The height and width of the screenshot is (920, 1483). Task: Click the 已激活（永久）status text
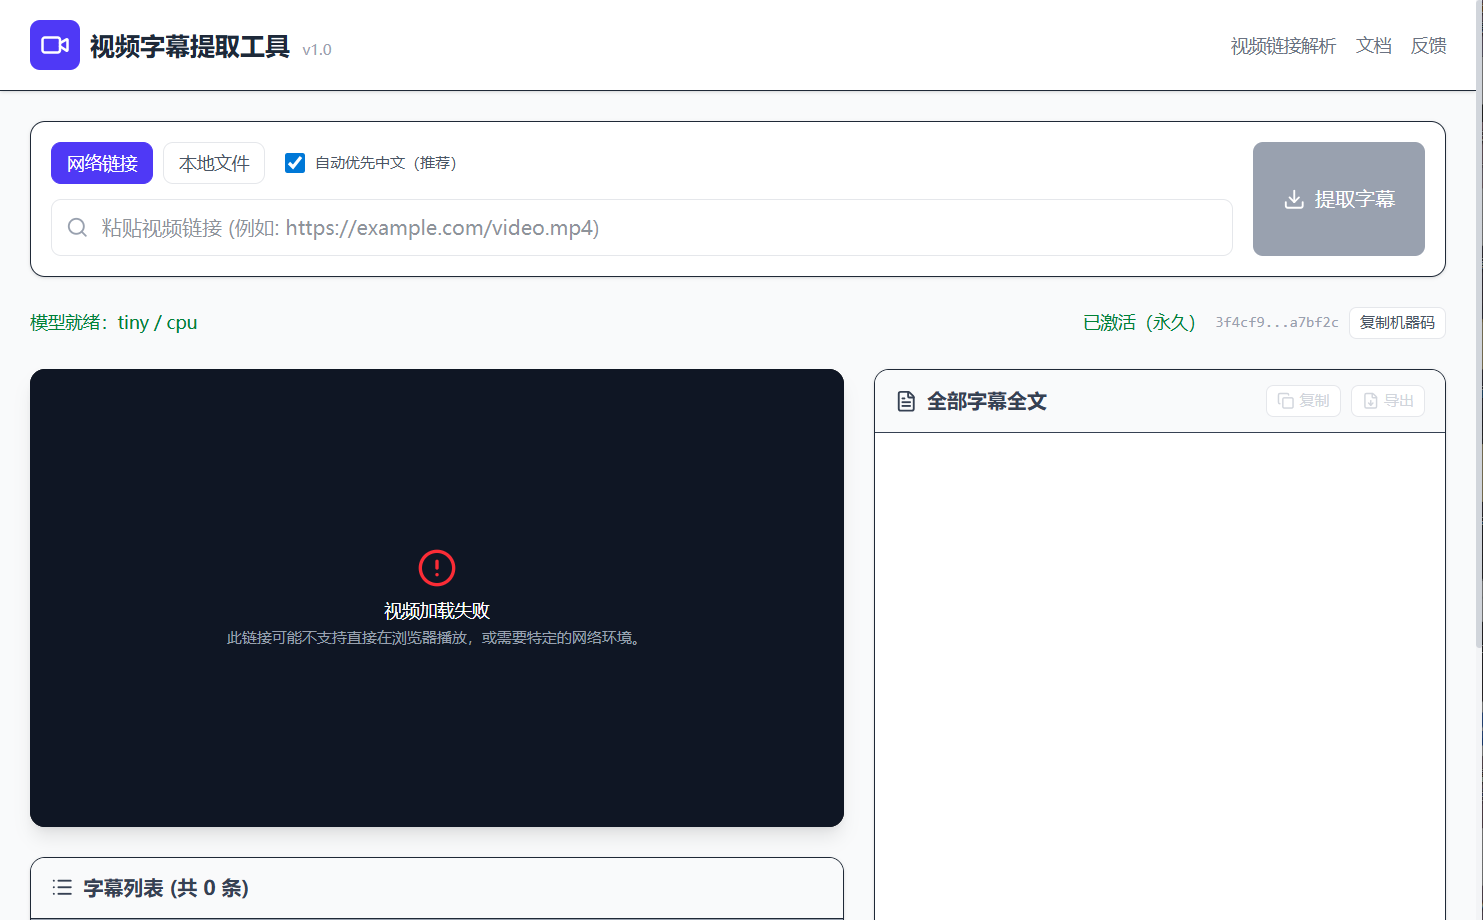coord(1140,323)
